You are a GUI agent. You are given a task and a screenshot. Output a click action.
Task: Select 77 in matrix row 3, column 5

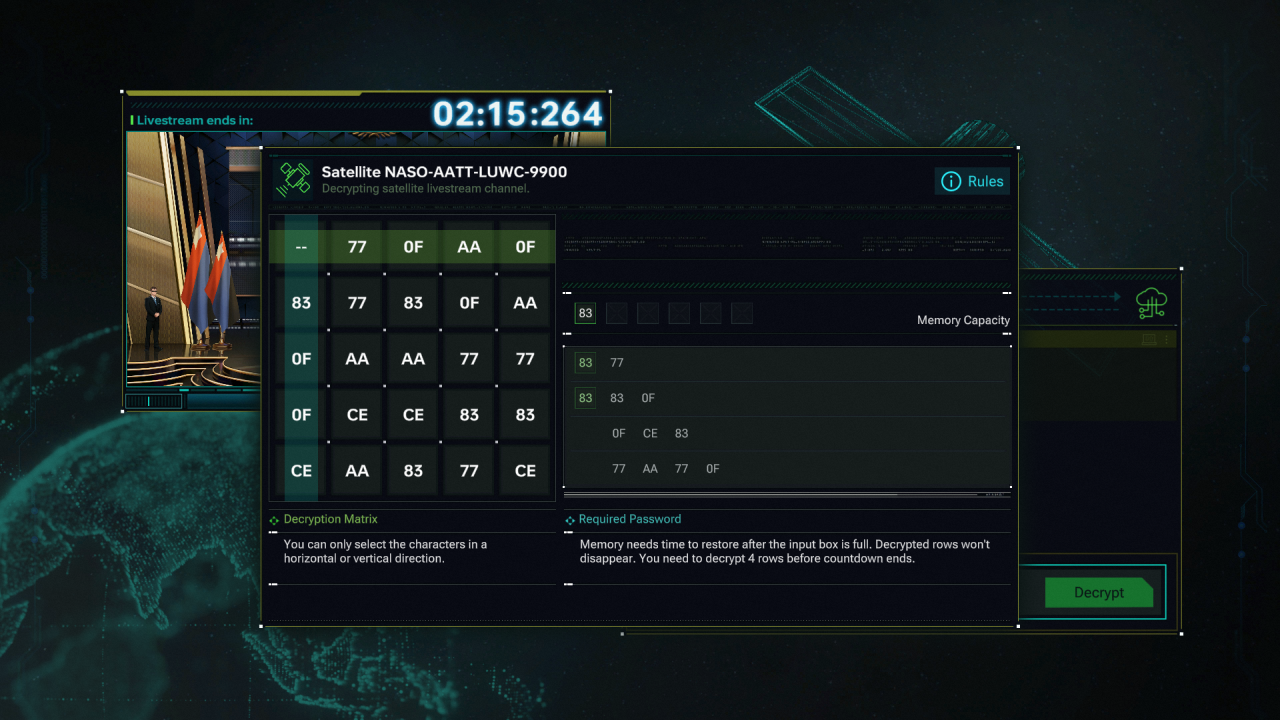[x=525, y=359]
